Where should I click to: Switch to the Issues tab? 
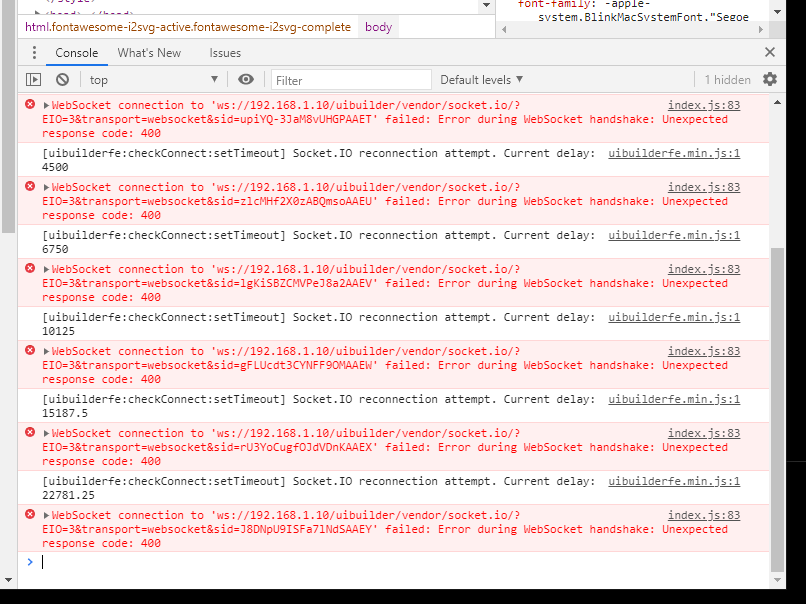click(225, 52)
